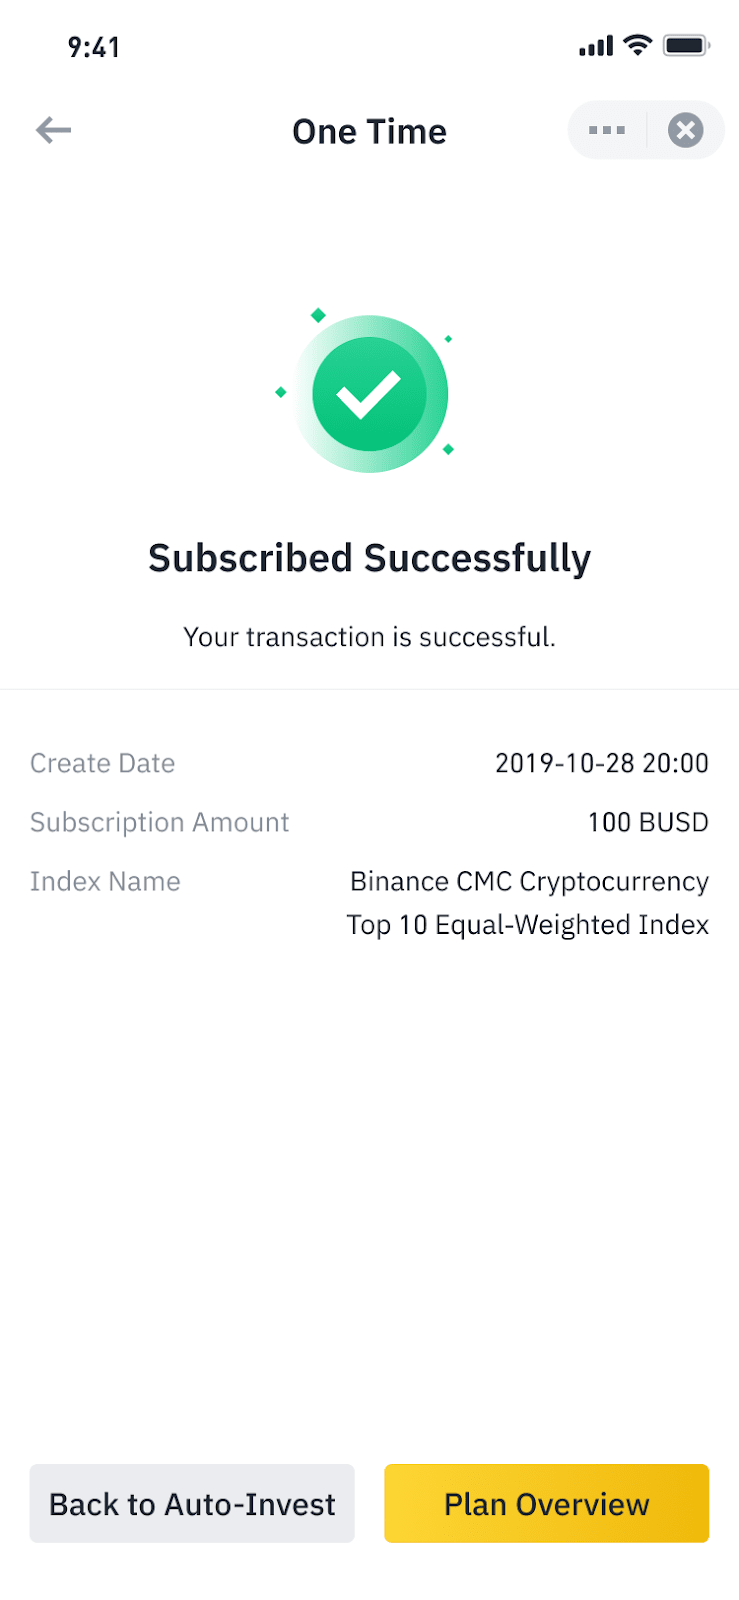
Task: Close the mini program with the X icon
Action: pos(685,130)
